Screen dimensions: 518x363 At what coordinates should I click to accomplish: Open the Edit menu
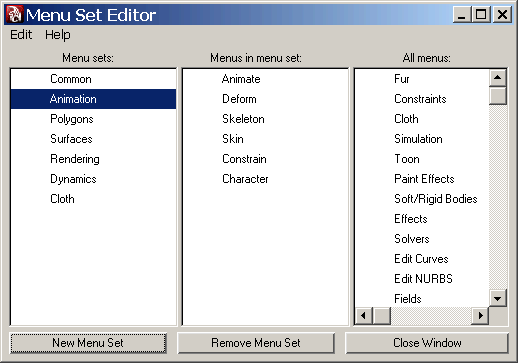click(21, 35)
